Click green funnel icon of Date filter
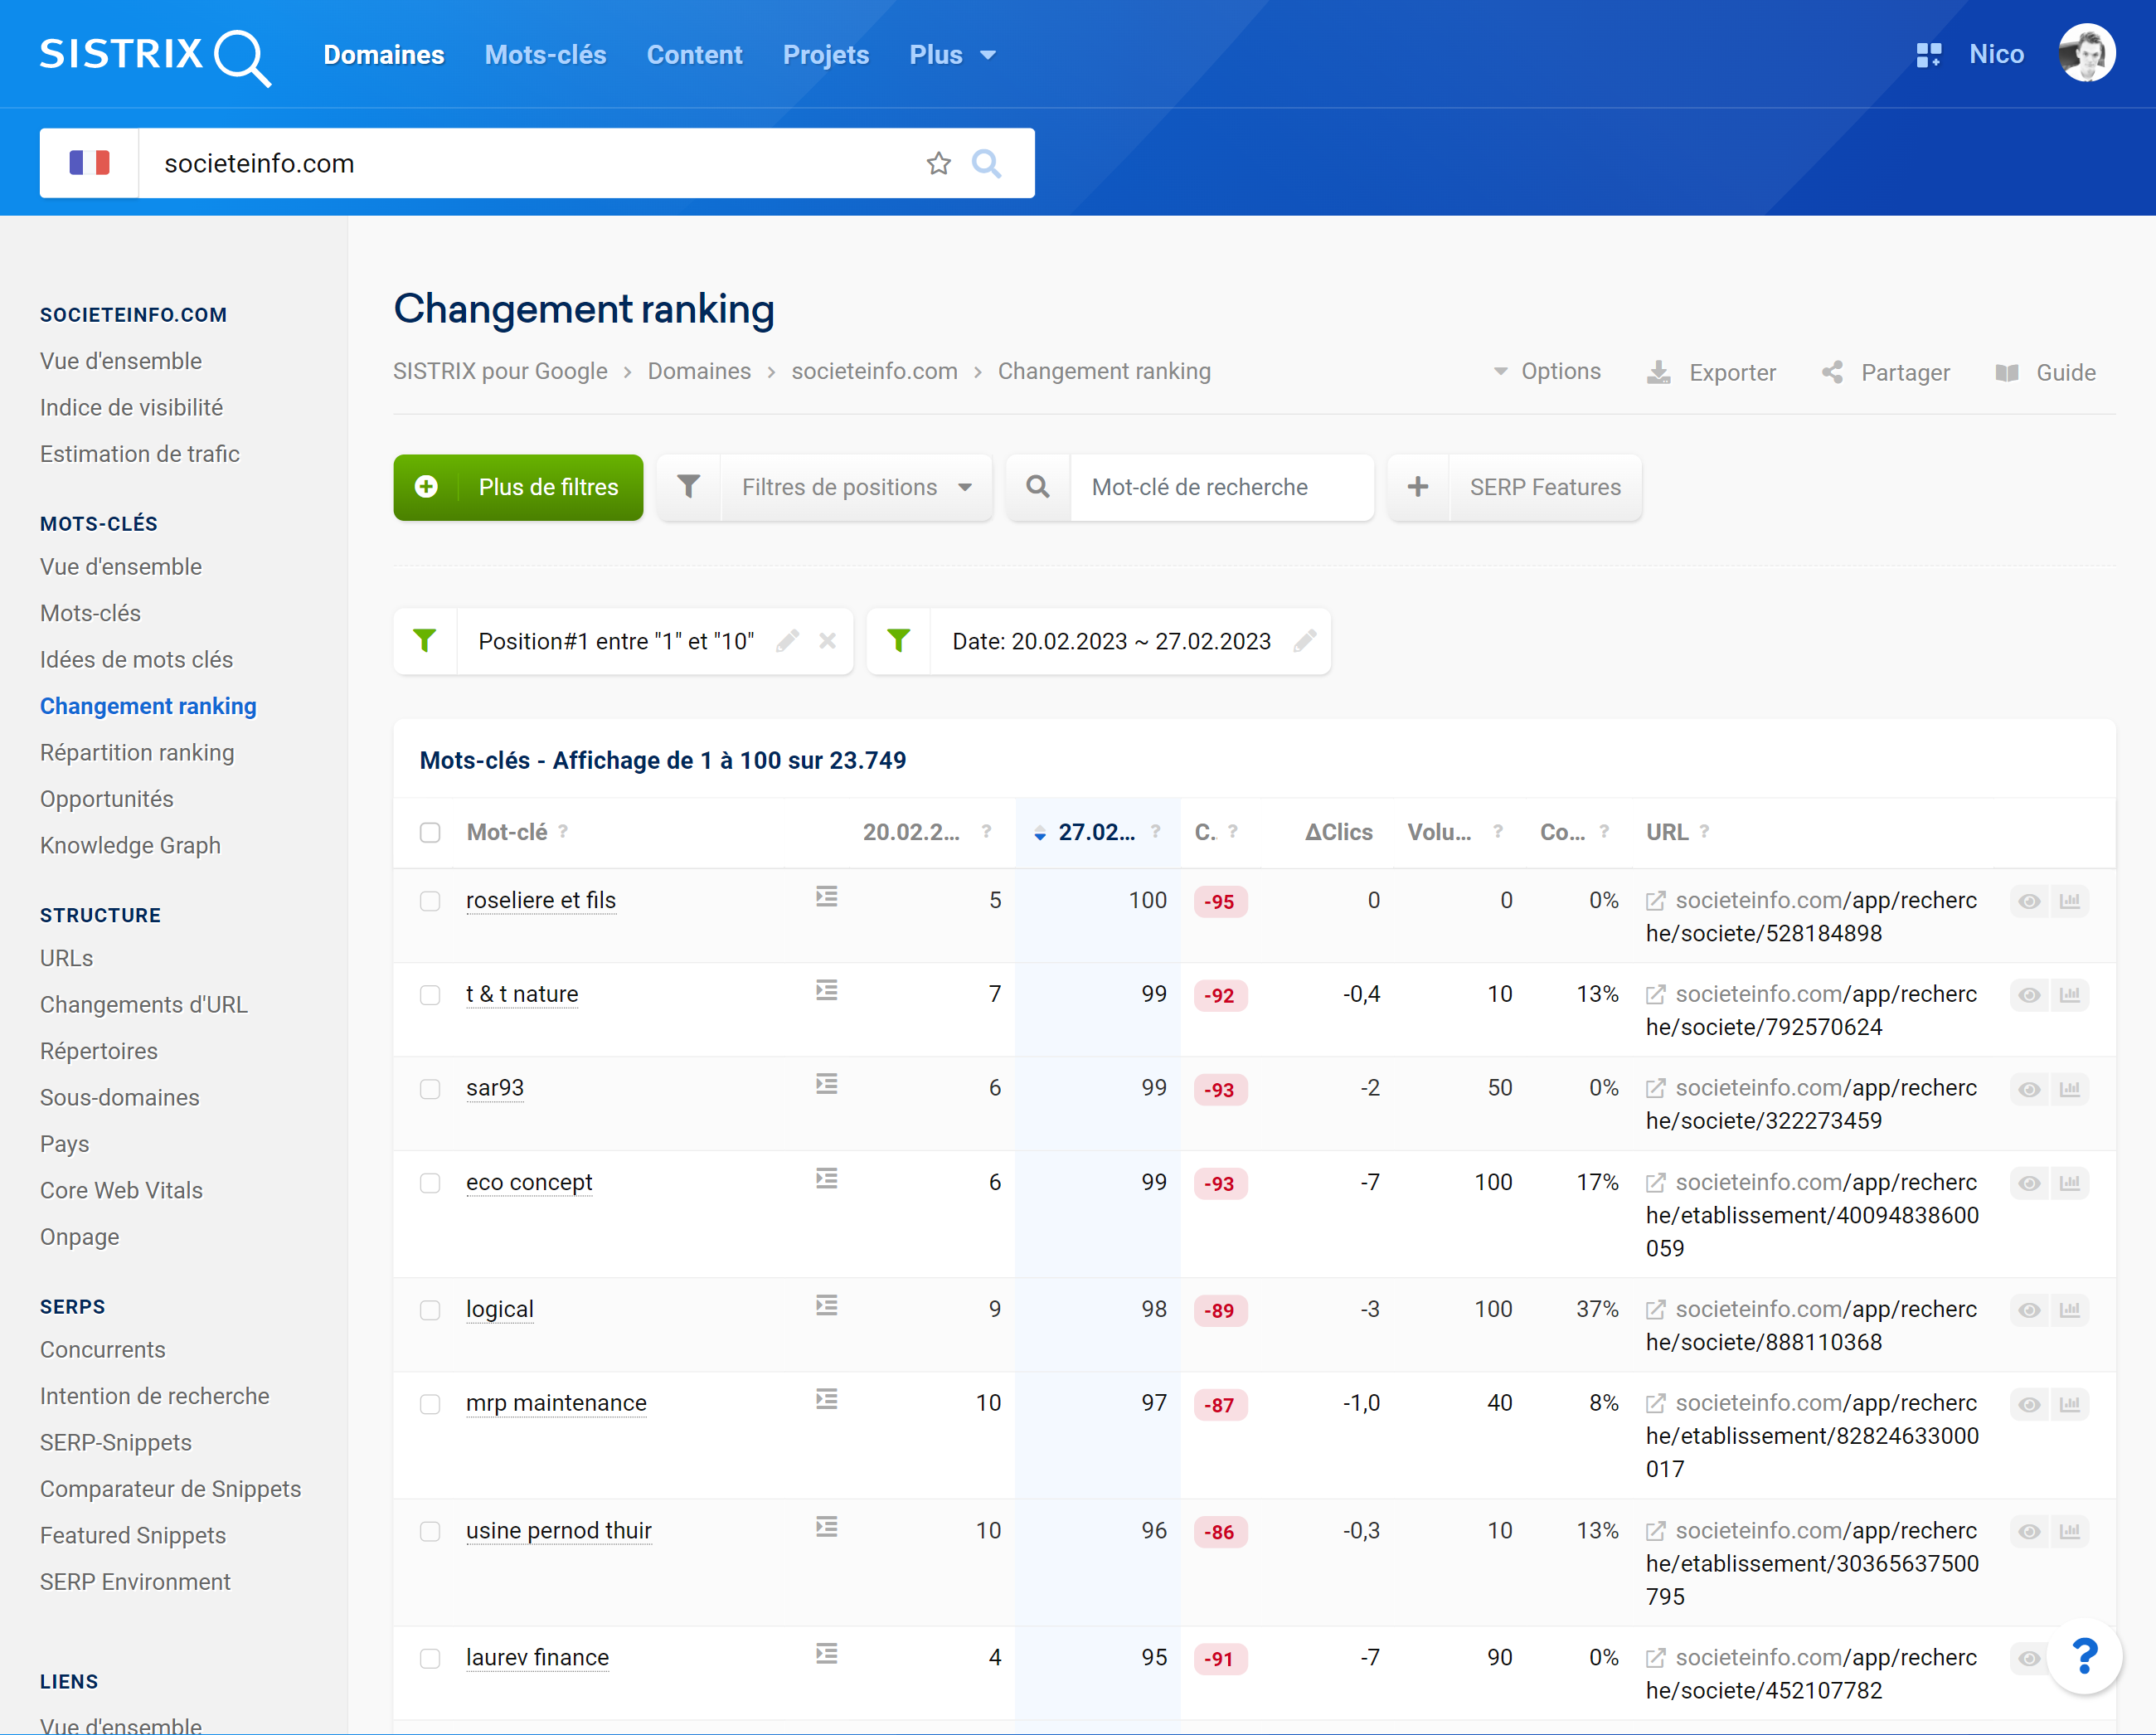The width and height of the screenshot is (2156, 1735). click(898, 641)
